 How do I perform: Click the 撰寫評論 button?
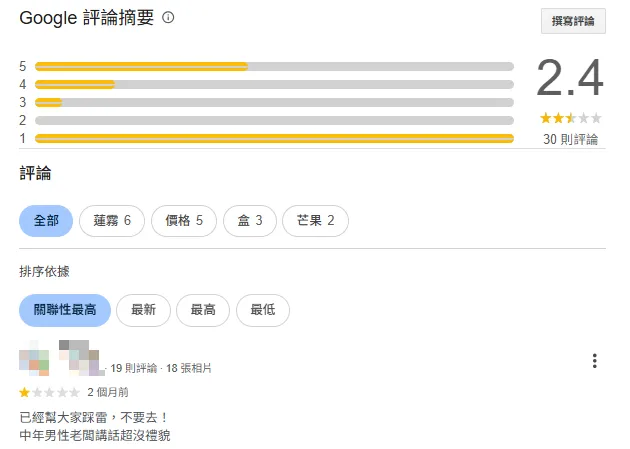[x=573, y=21]
